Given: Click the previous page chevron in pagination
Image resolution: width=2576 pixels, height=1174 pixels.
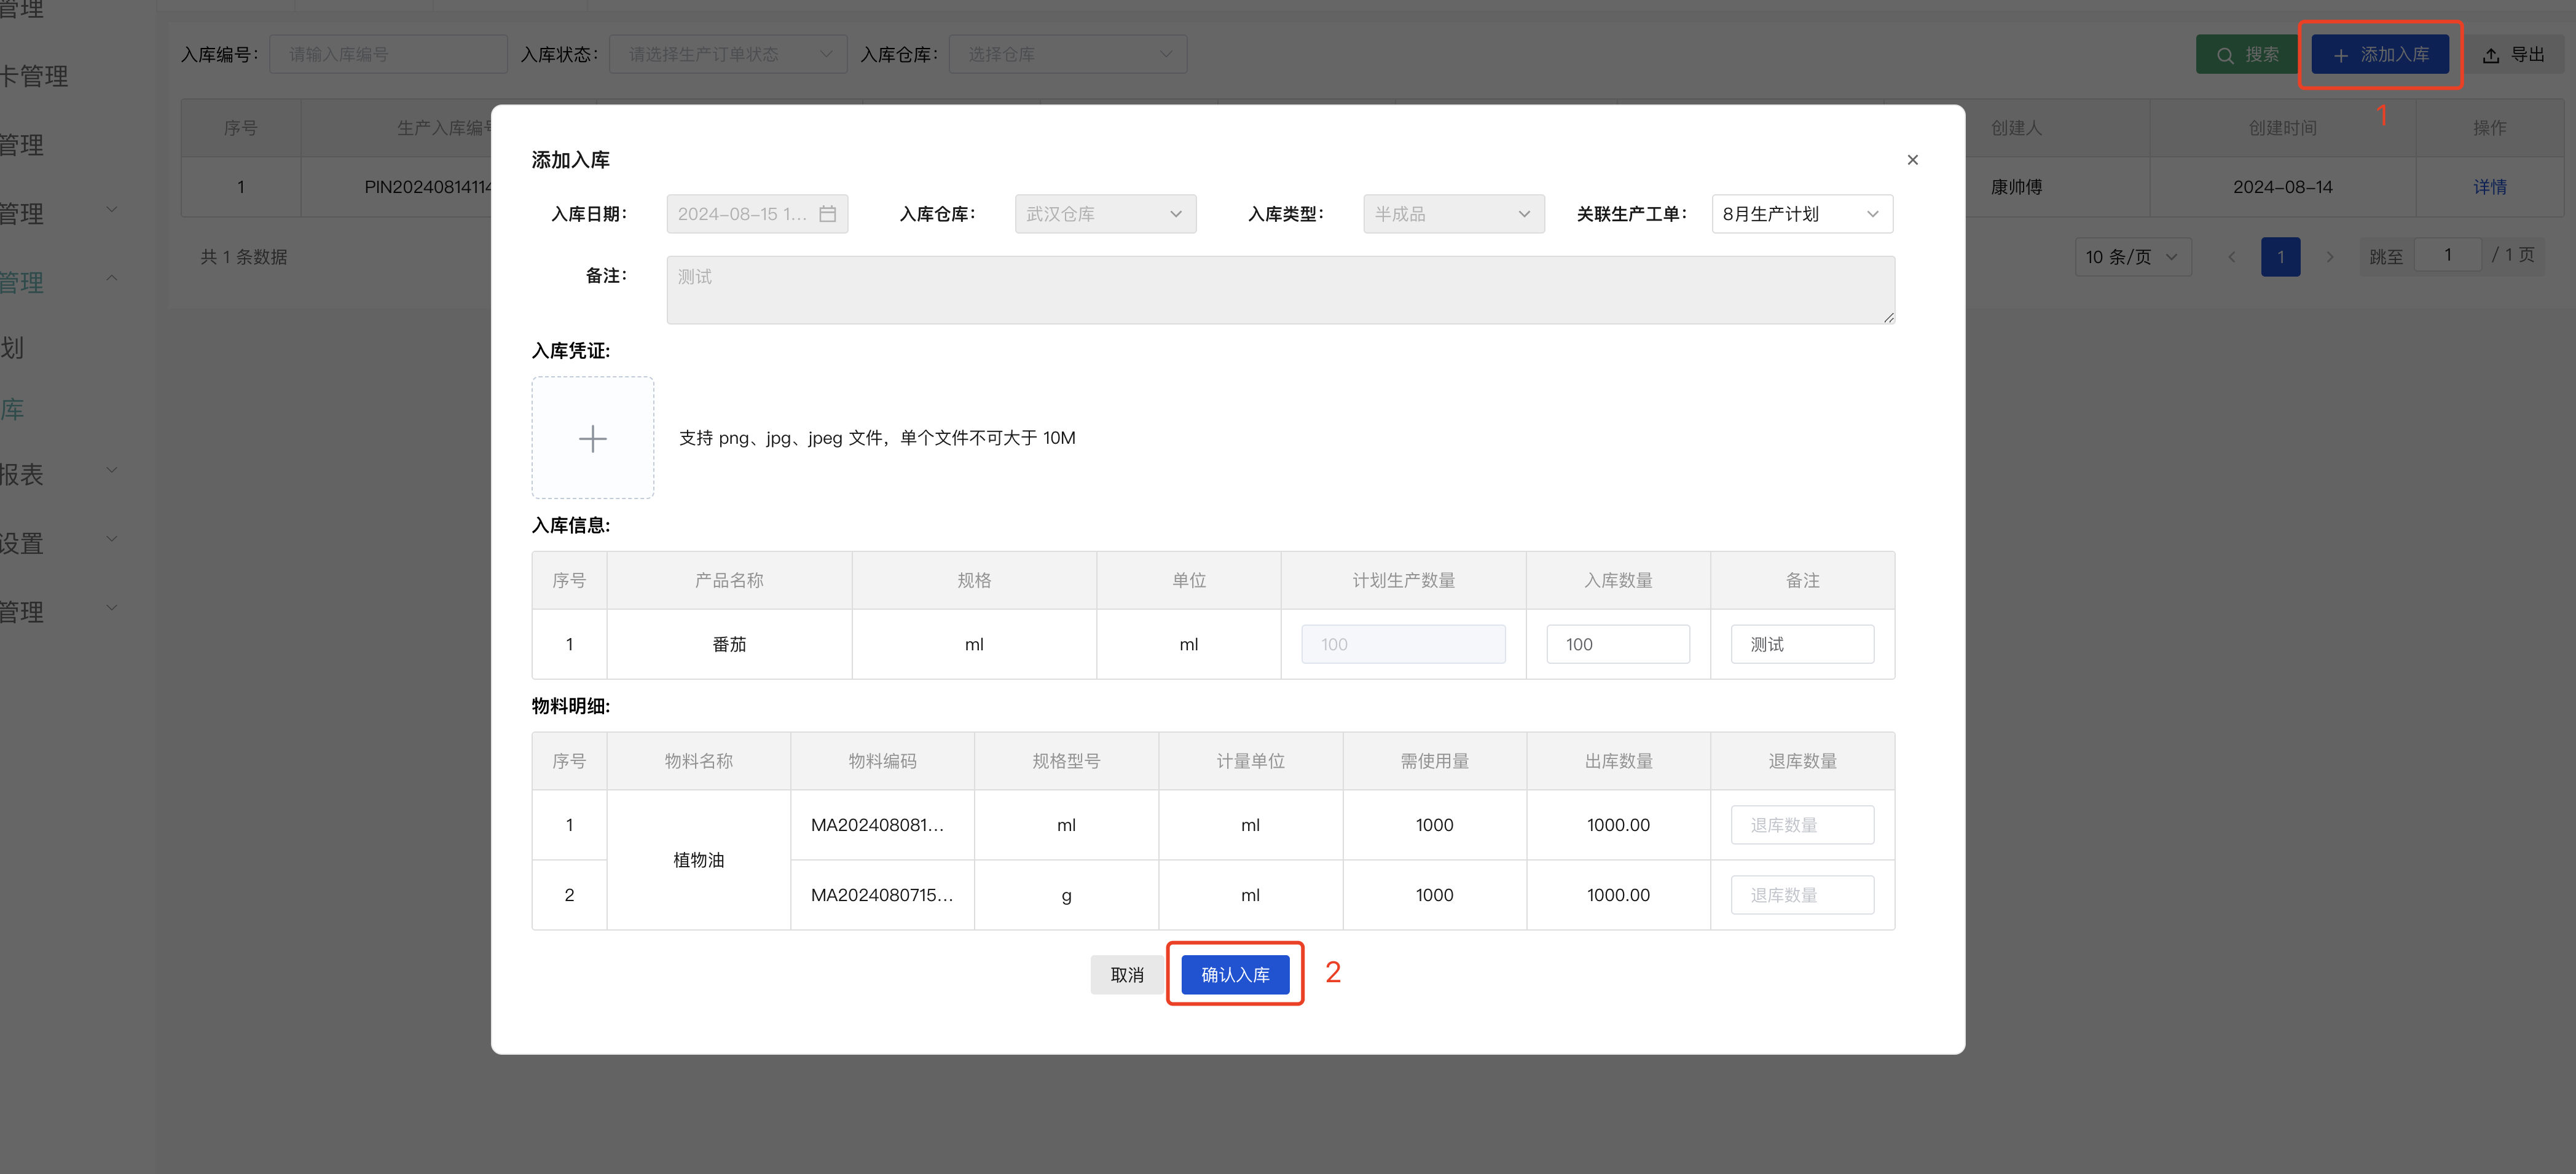Looking at the screenshot, I should [2232, 257].
